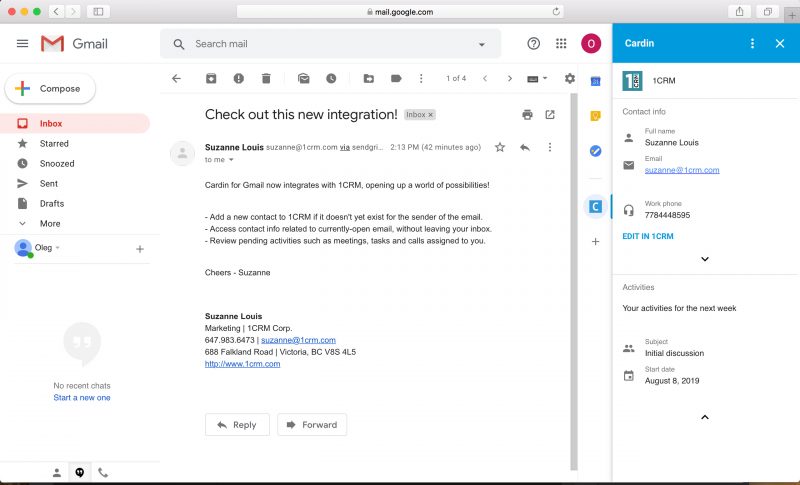This screenshot has height=485, width=800.
Task: Click the Start a new one chat link
Action: (82, 398)
